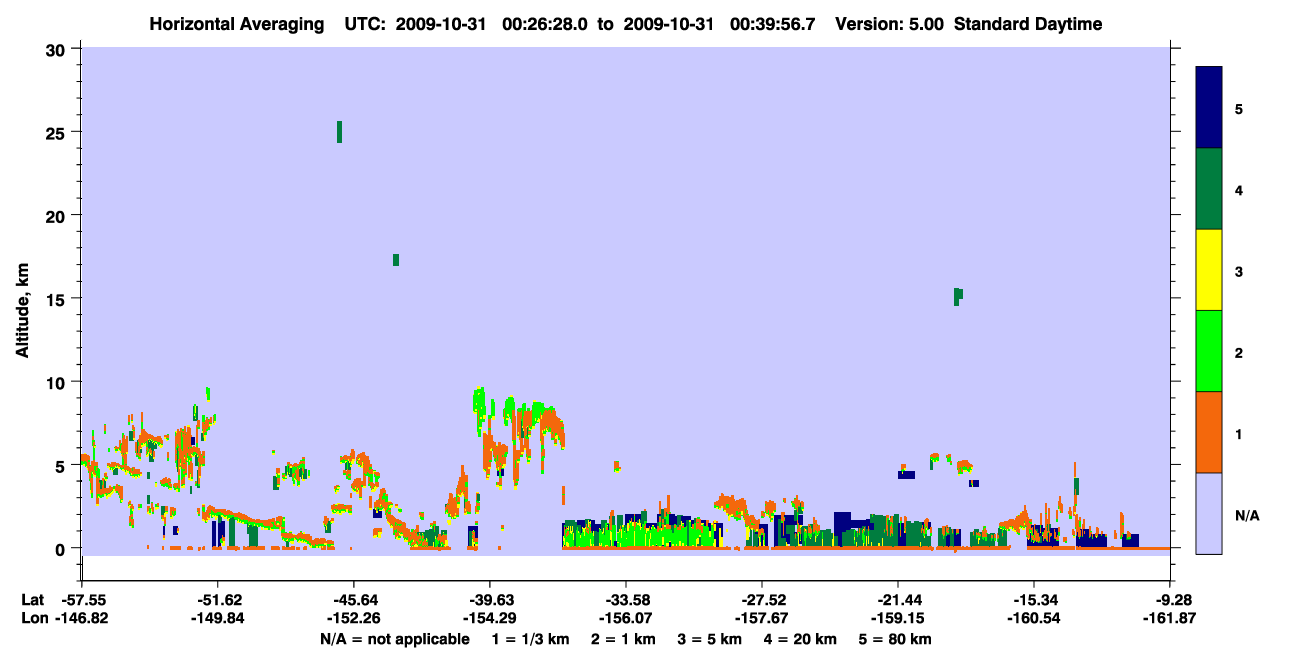
Task: Click the '3 = 5 km' legend entry
Action: tap(710, 639)
